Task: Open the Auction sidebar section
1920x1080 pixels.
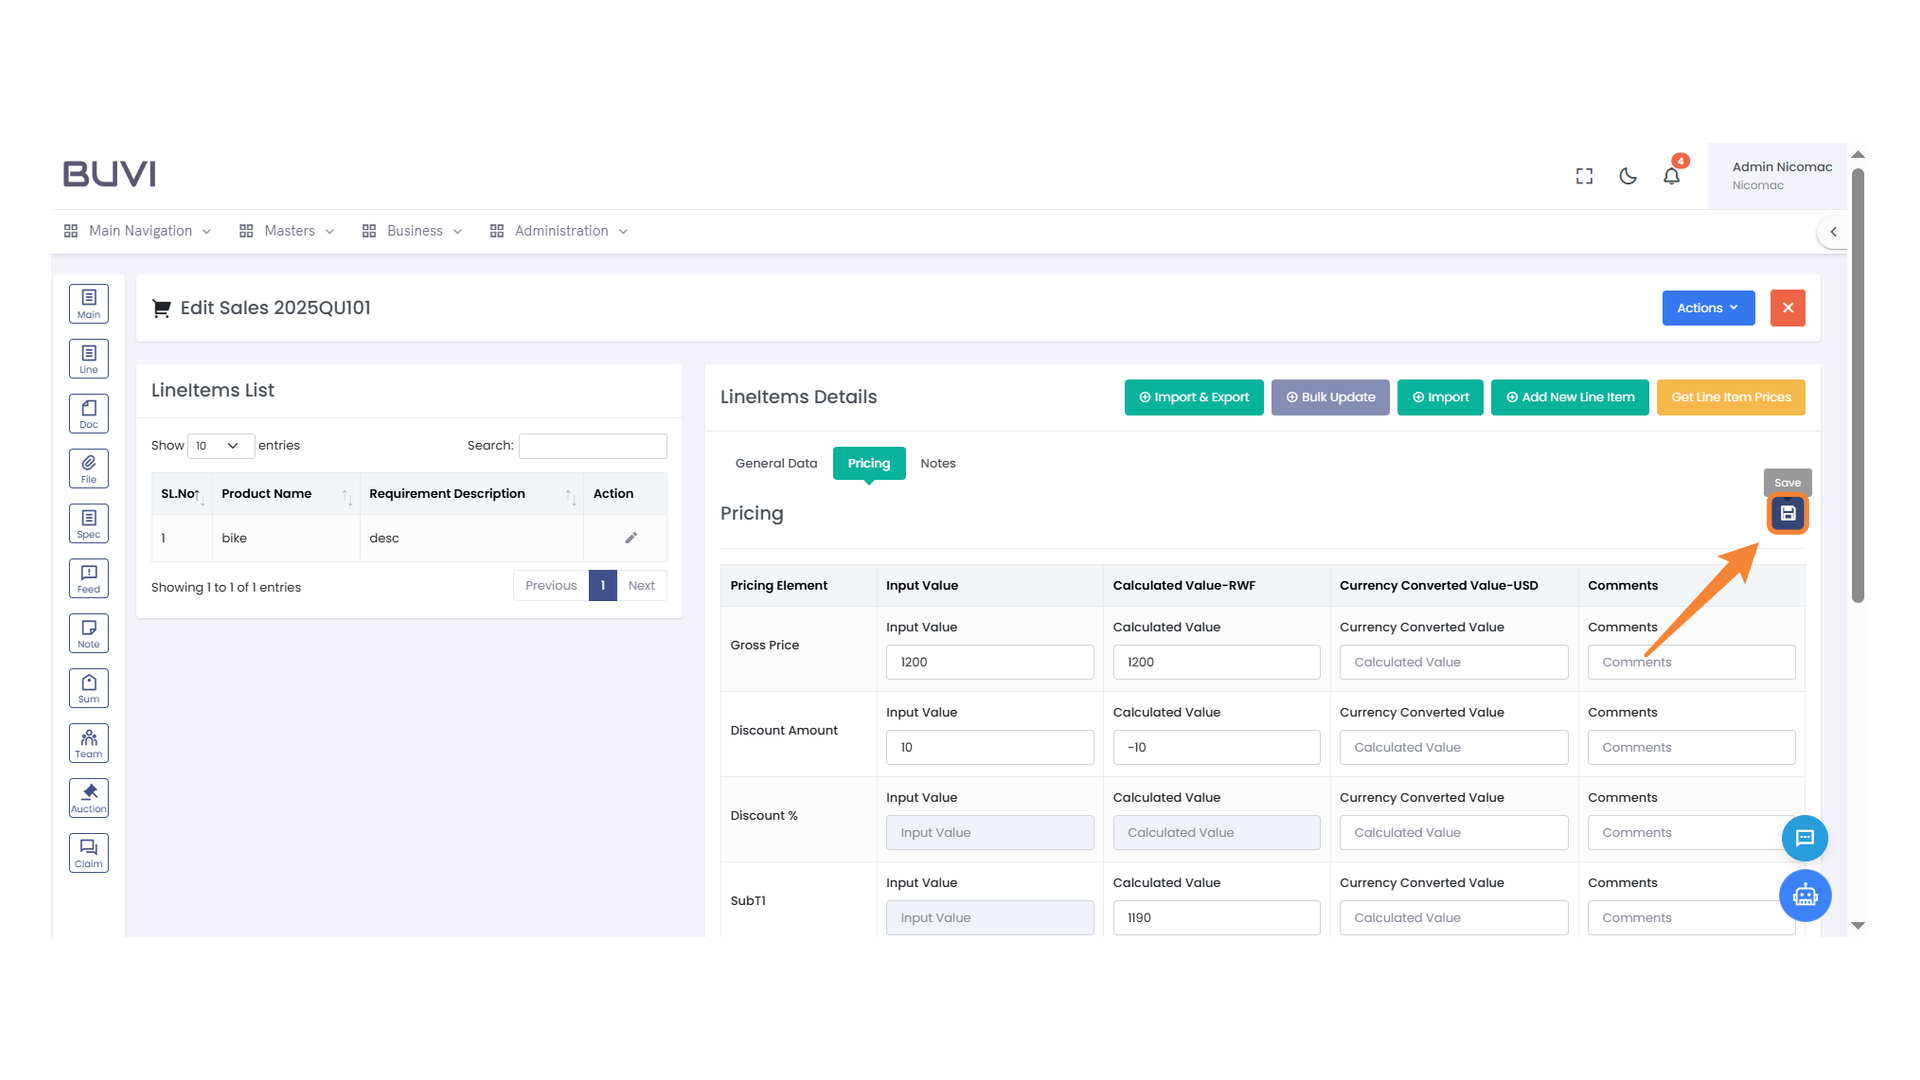Action: coord(89,798)
